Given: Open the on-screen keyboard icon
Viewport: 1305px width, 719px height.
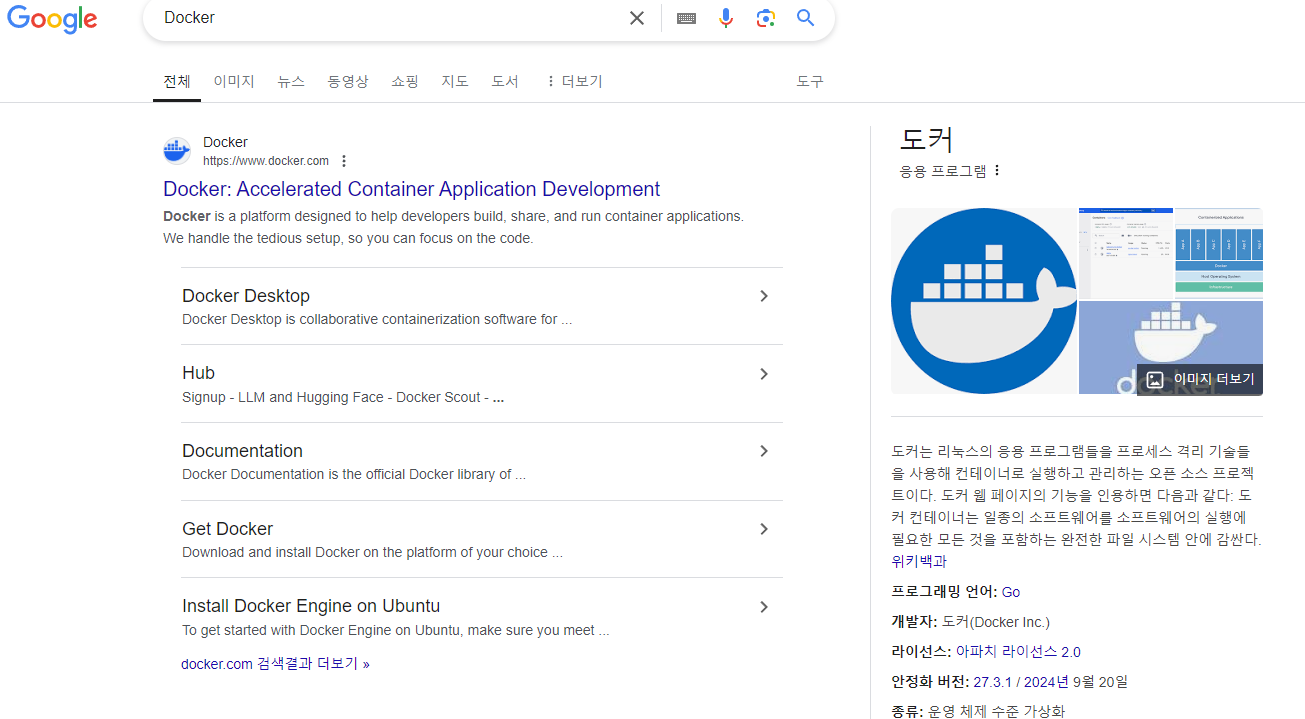Looking at the screenshot, I should pos(686,18).
